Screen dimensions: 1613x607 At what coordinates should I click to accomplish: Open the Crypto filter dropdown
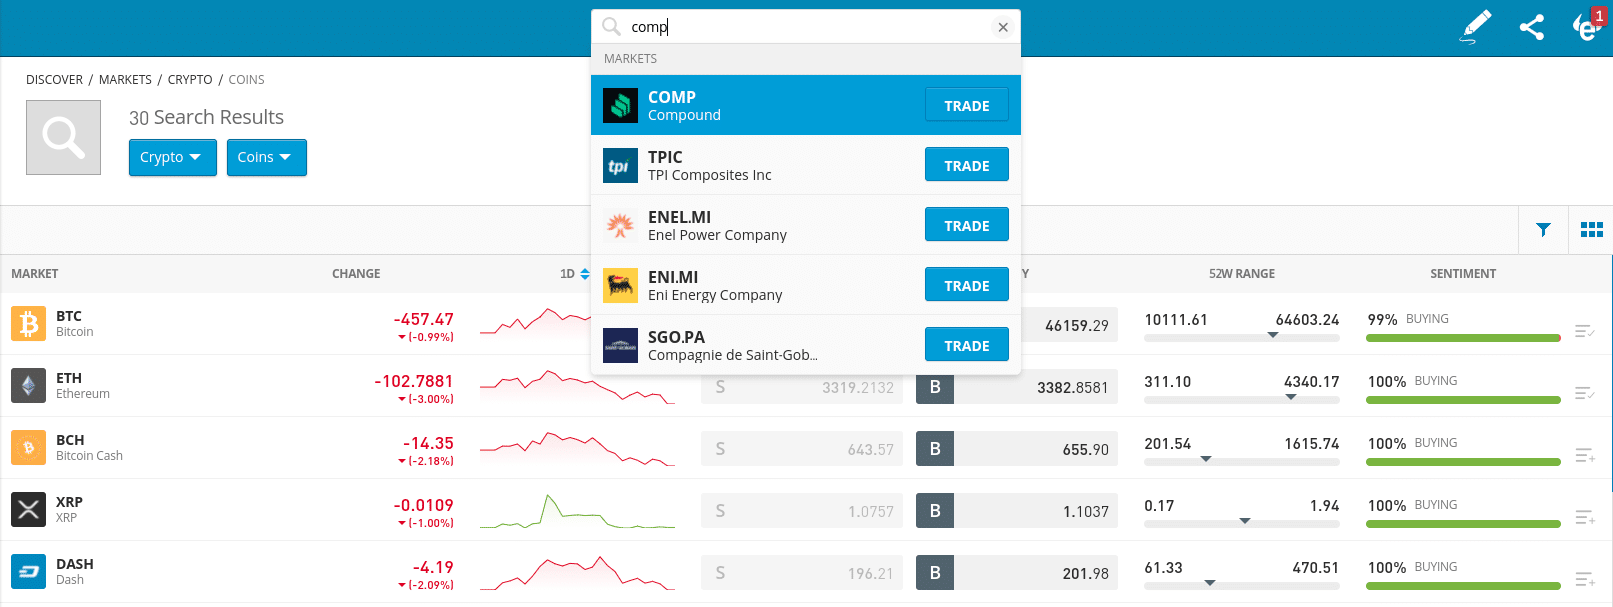click(172, 157)
